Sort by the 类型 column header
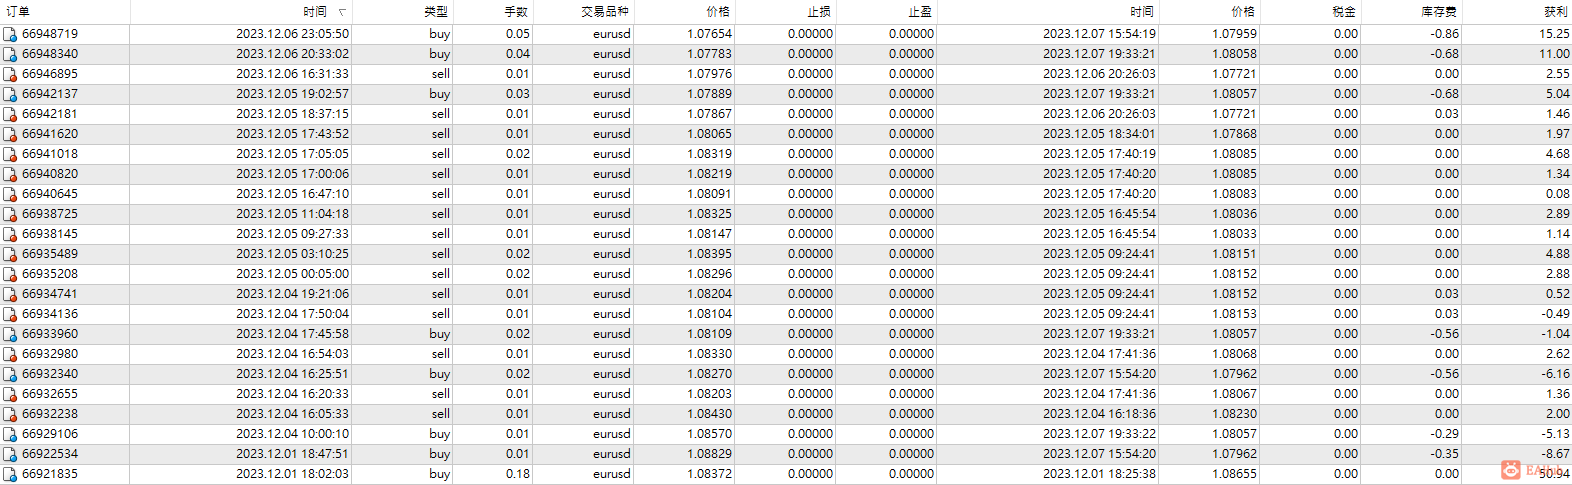Viewport: 1572px width, 485px height. coord(436,12)
